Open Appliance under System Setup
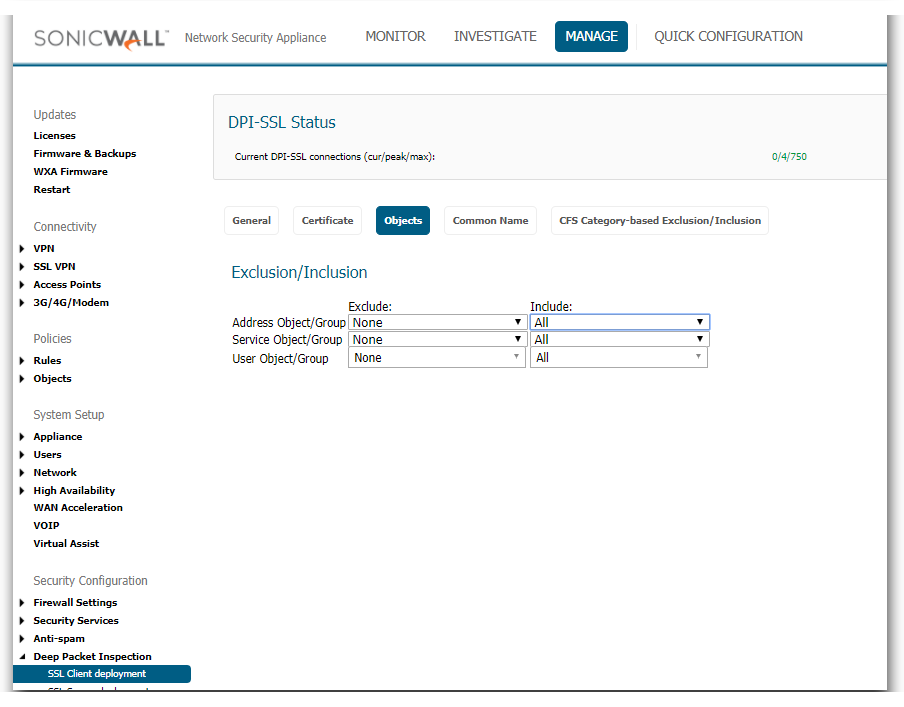The width and height of the screenshot is (904, 707). (x=58, y=437)
